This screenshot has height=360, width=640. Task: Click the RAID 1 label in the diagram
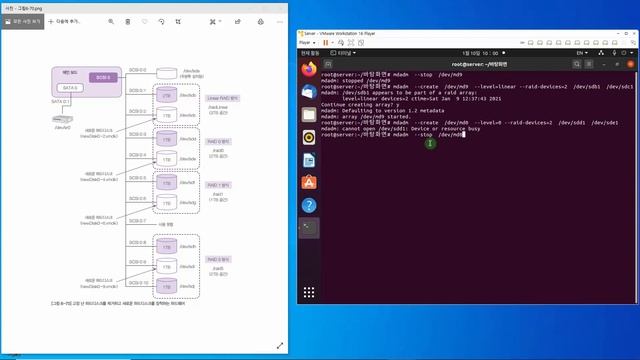pos(218,185)
